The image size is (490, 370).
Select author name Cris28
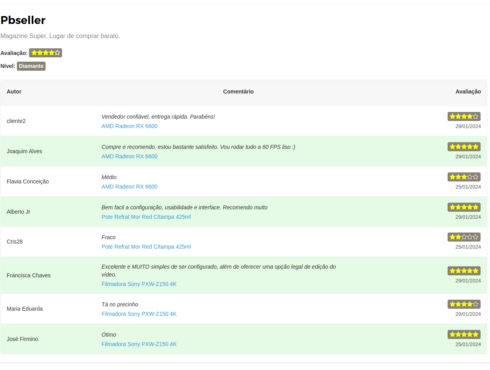[x=15, y=242]
